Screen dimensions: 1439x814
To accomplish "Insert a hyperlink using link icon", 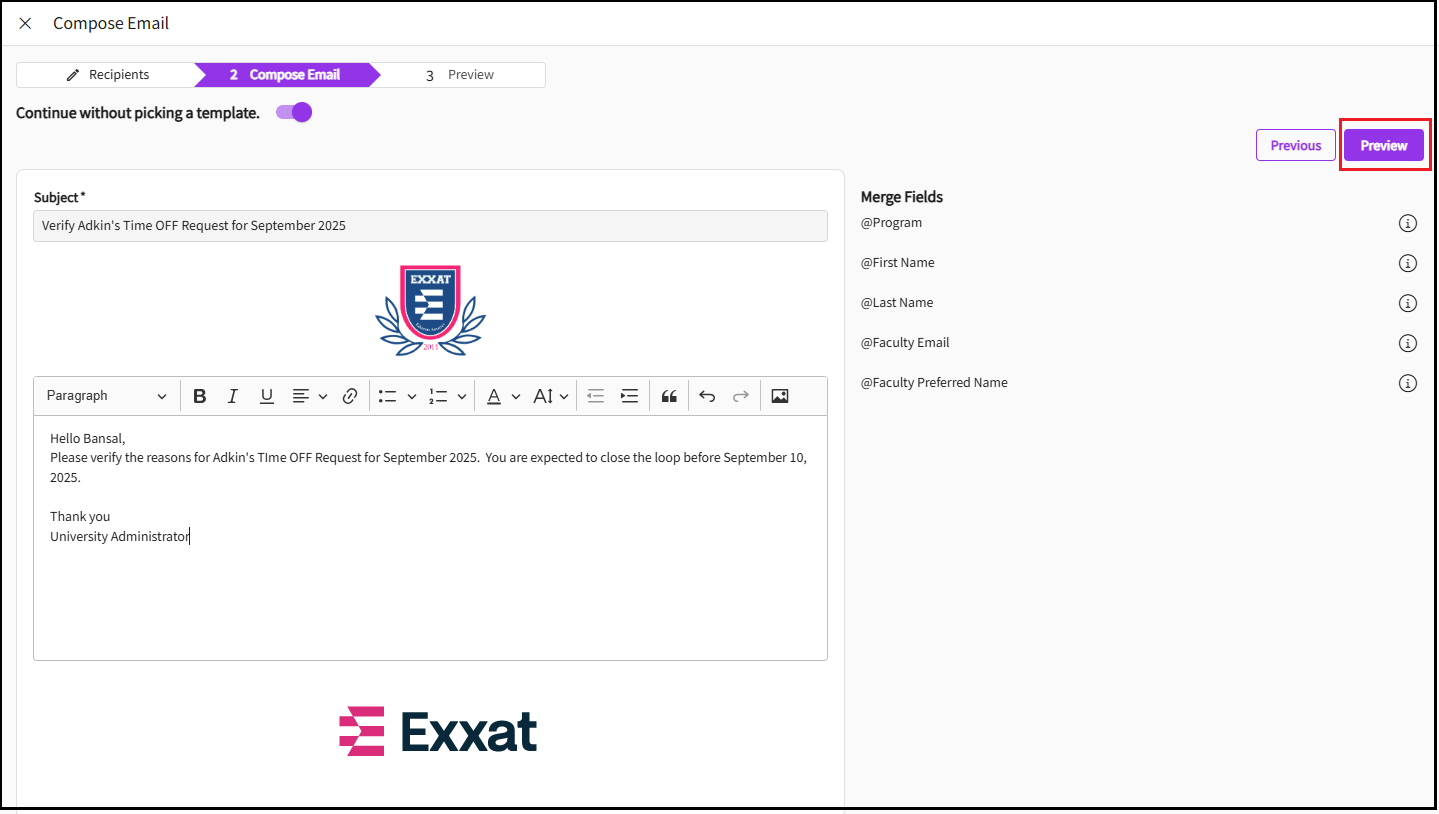I will point(350,396).
